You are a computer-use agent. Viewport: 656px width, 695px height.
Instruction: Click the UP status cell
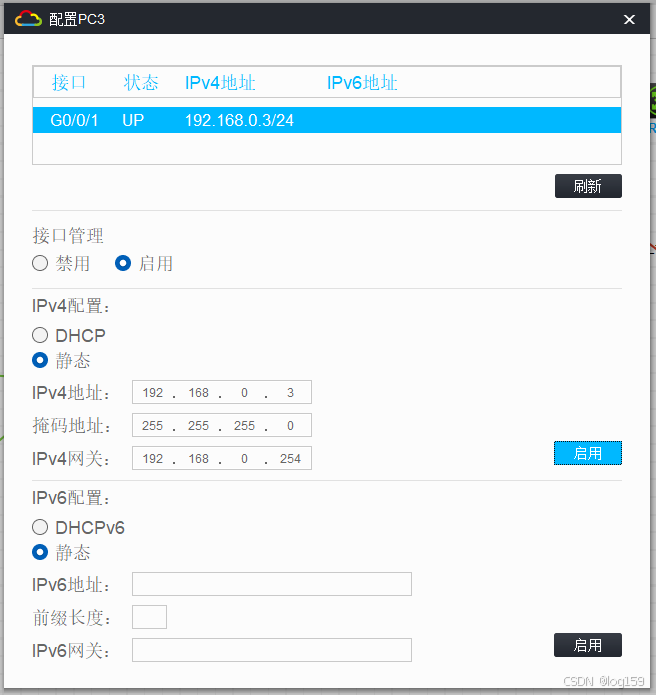point(133,121)
